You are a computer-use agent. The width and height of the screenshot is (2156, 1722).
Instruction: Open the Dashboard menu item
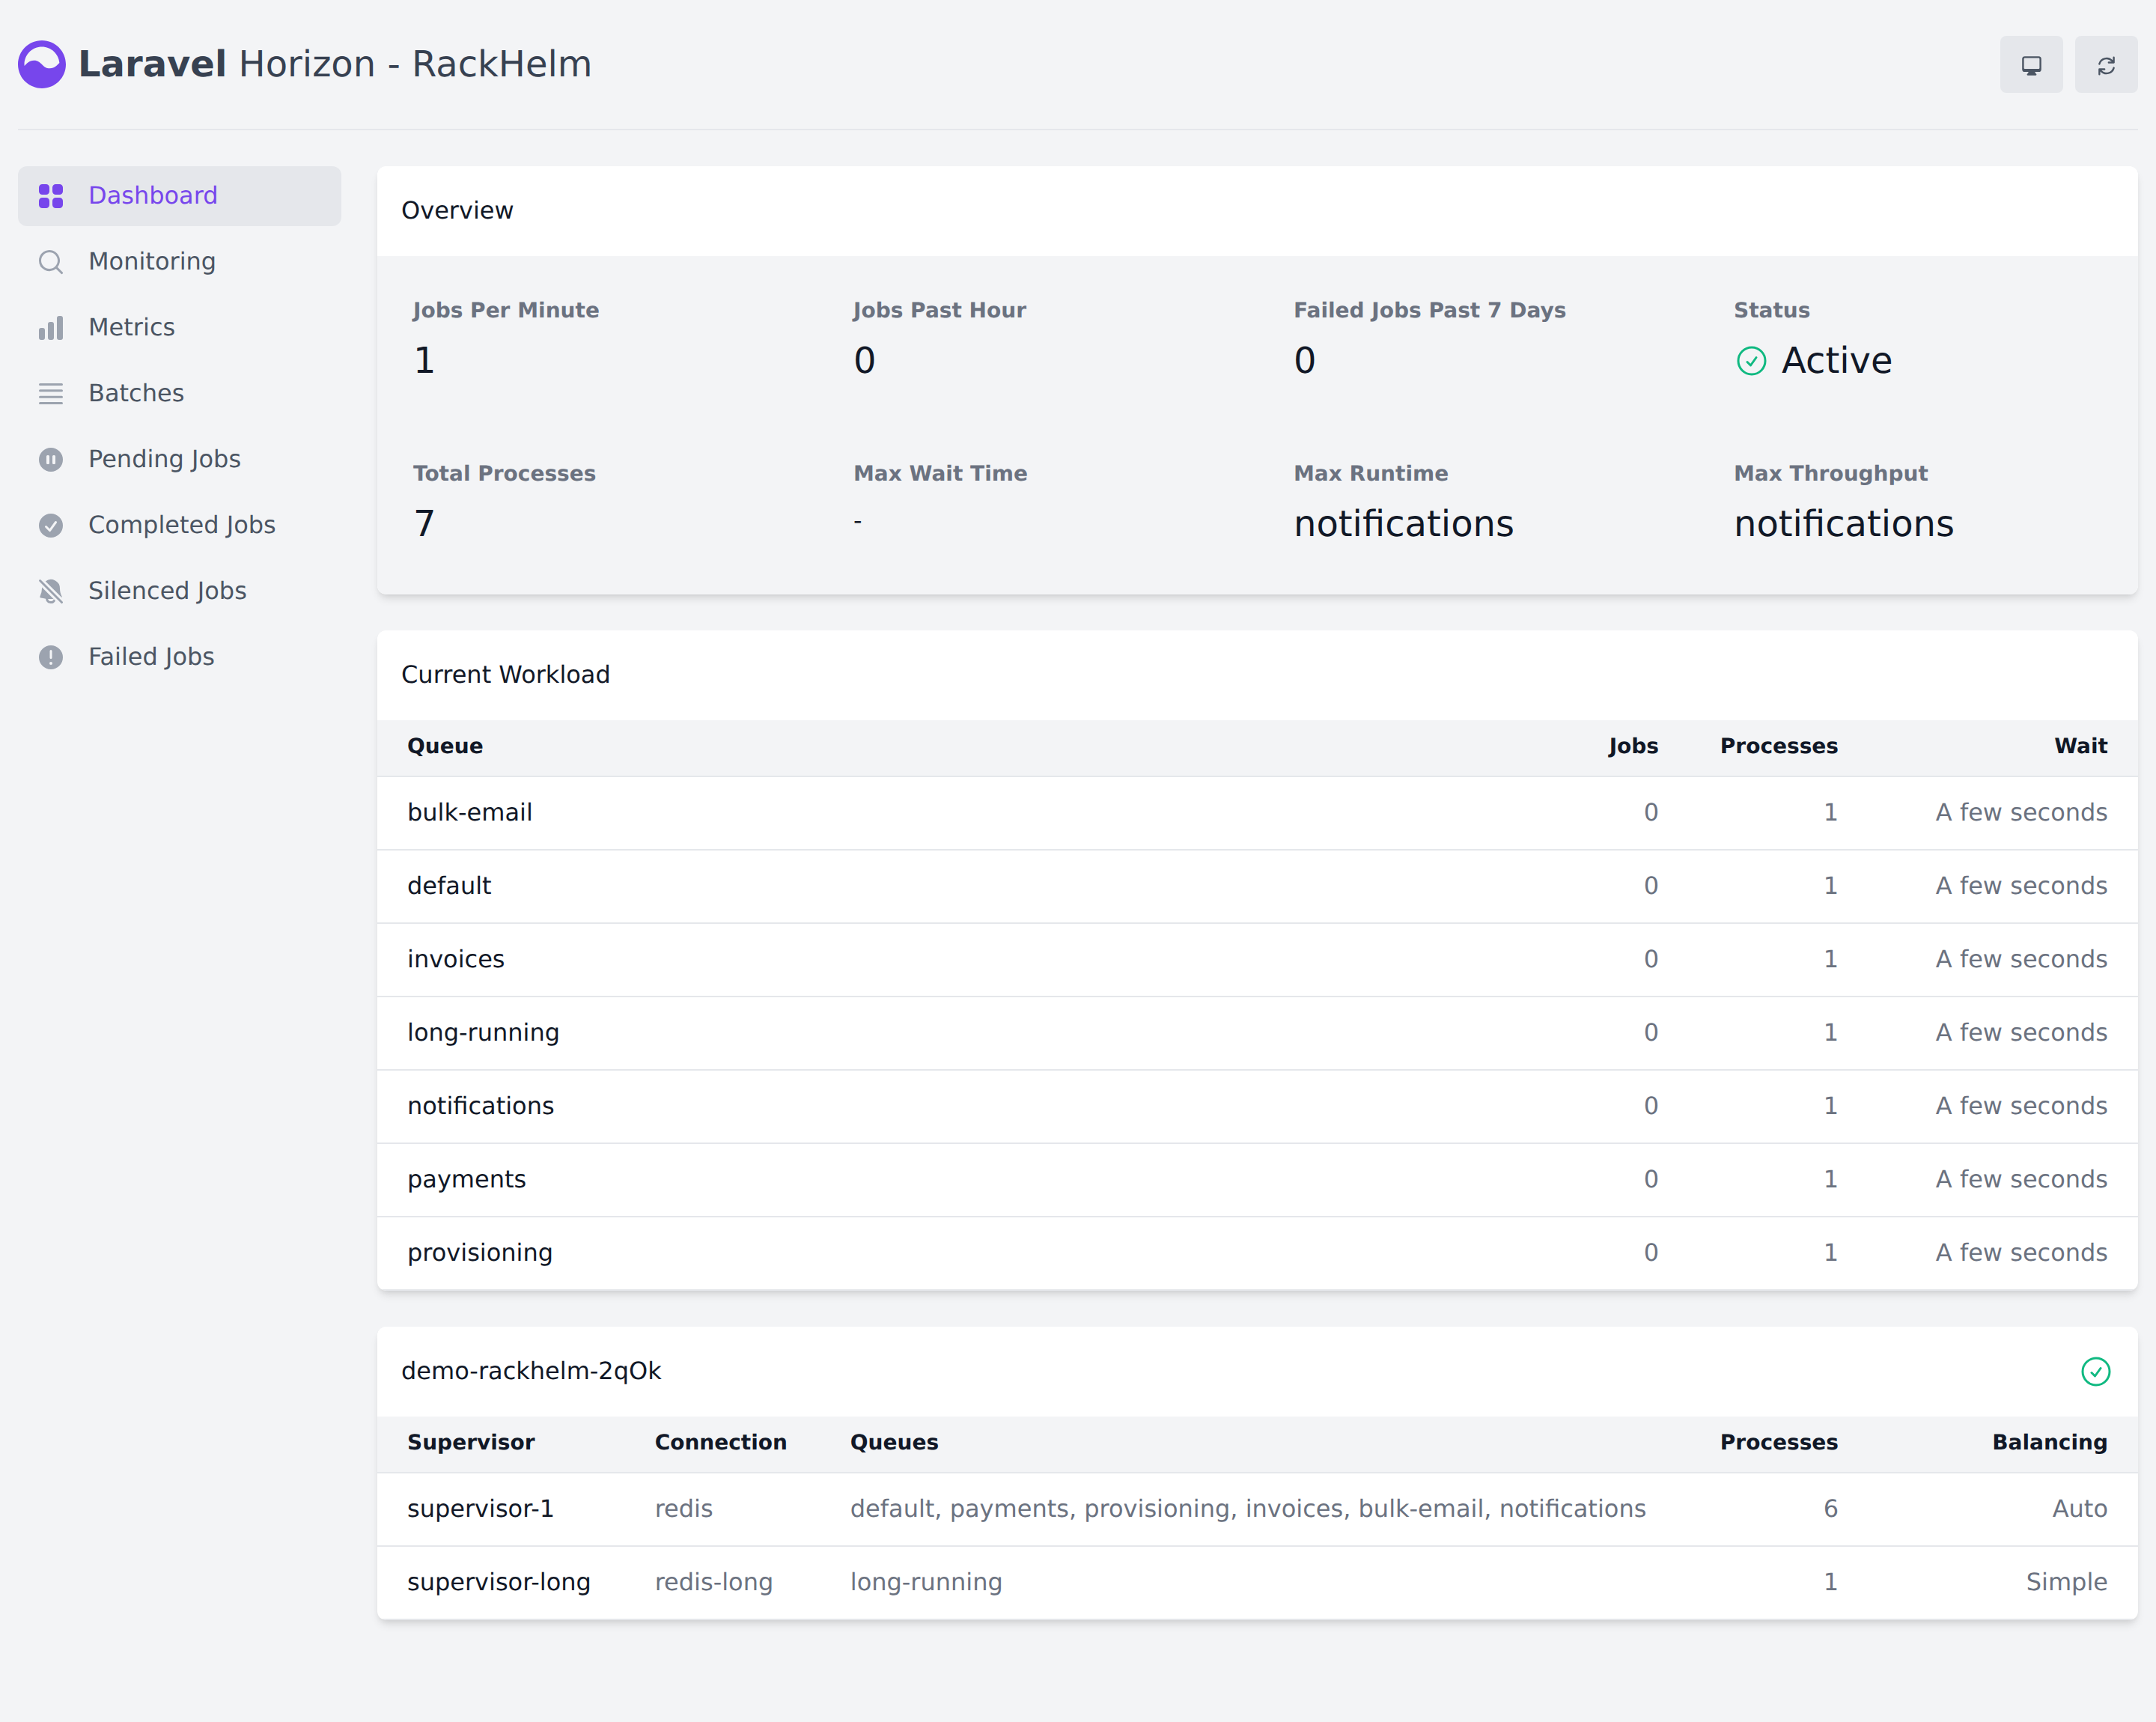(x=179, y=196)
